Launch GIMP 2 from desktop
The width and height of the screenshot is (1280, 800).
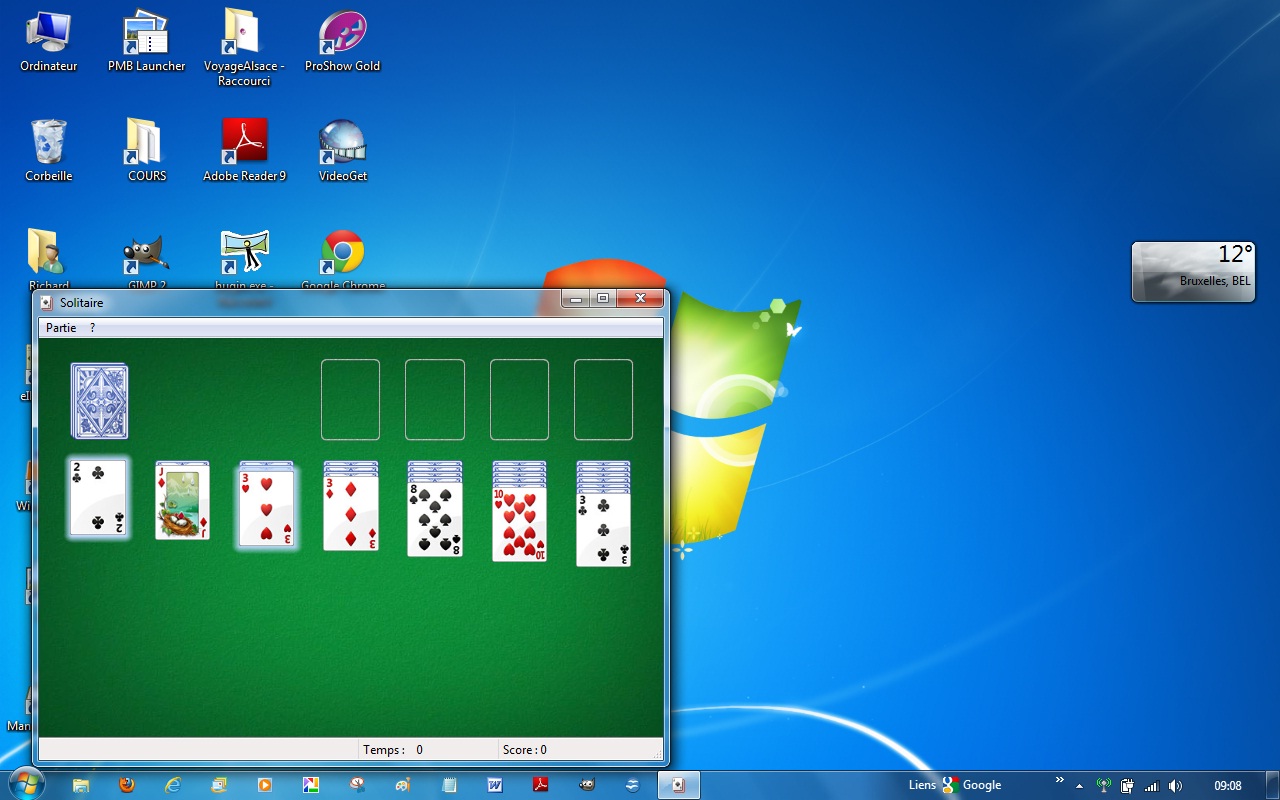[147, 258]
